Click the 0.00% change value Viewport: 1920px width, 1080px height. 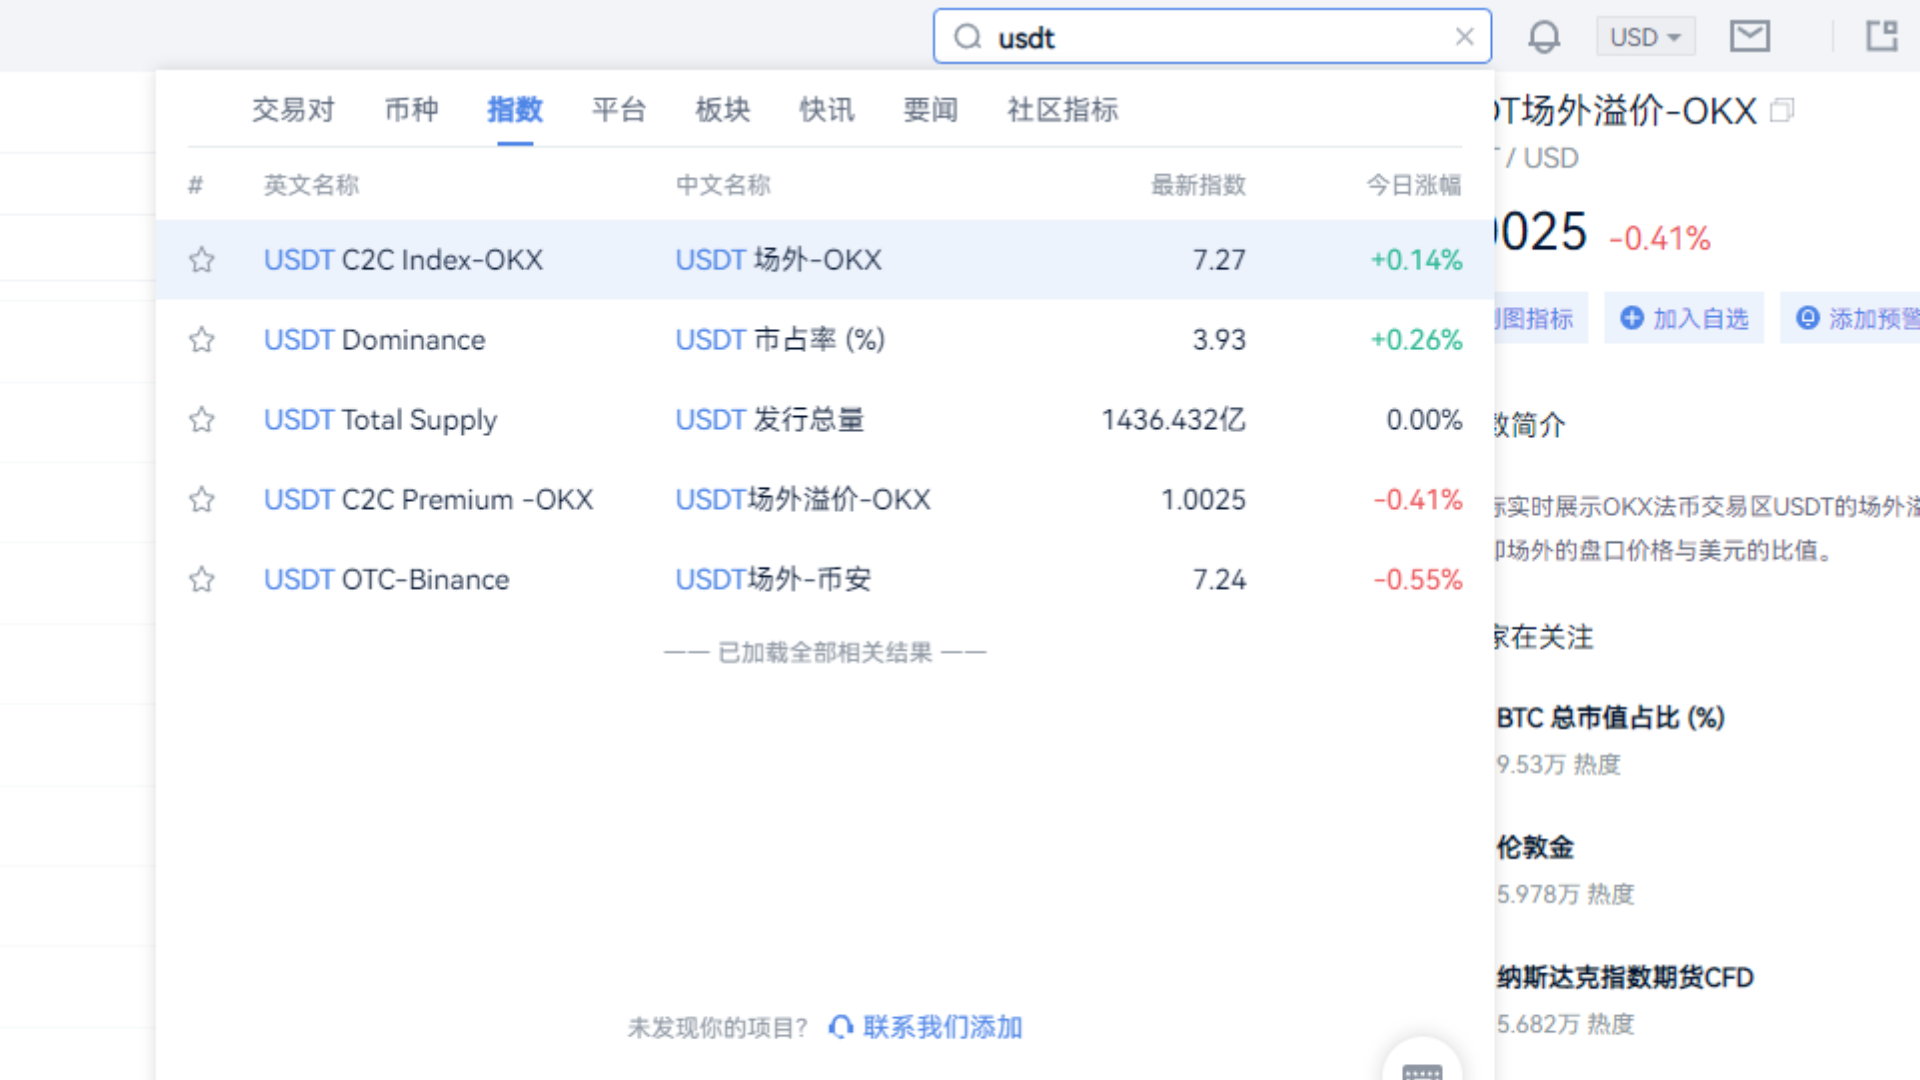coord(1424,419)
